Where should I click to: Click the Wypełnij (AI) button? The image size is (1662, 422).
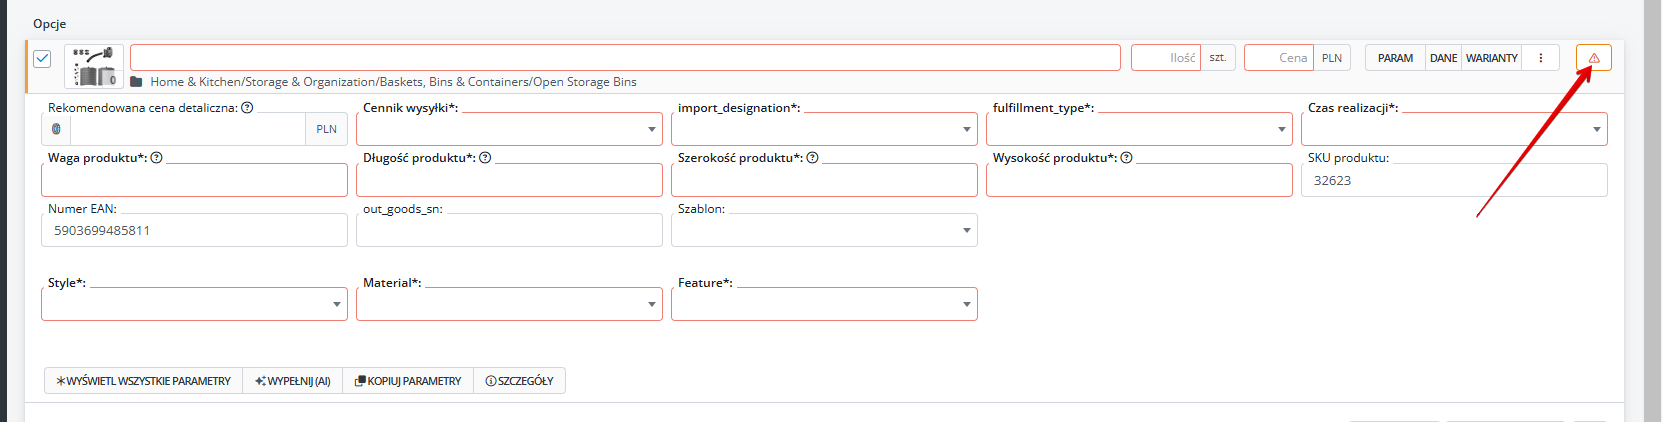point(292,381)
